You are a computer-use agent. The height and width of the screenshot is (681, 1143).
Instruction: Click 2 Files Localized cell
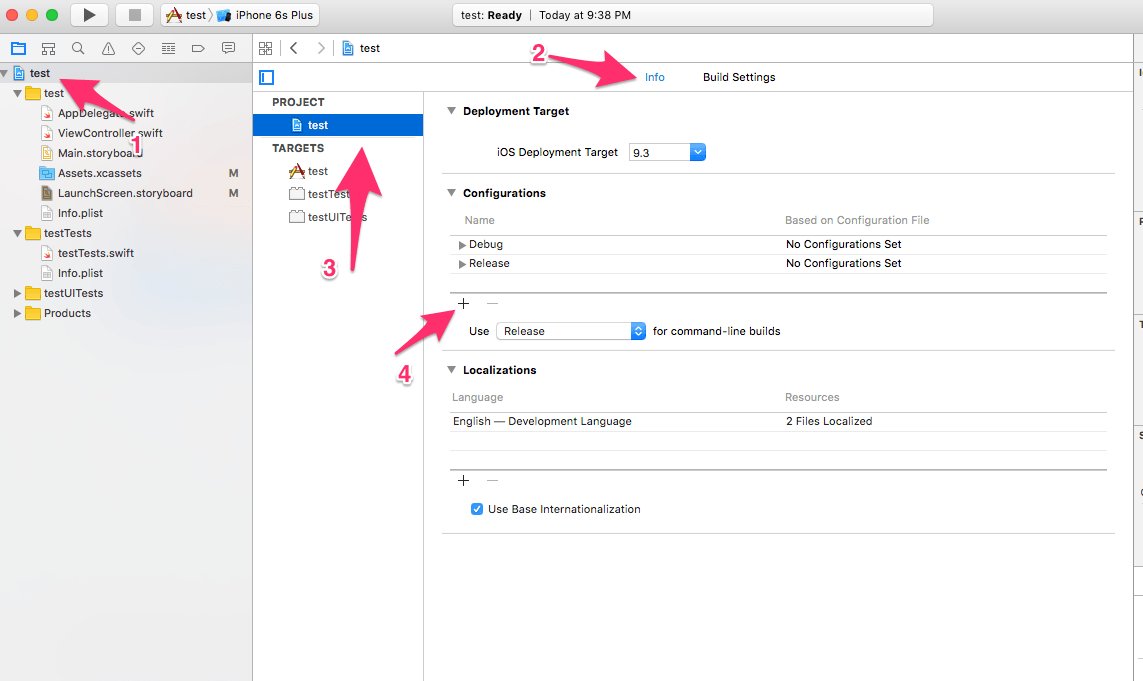pyautogui.click(x=829, y=421)
